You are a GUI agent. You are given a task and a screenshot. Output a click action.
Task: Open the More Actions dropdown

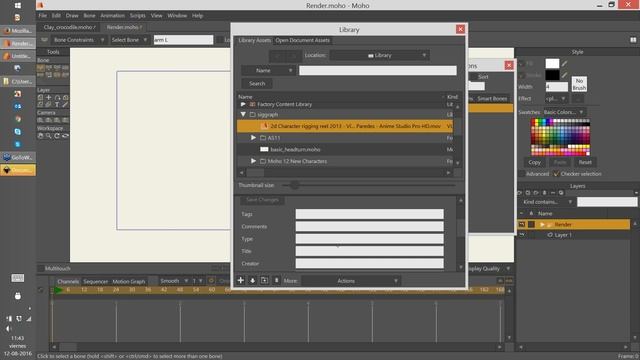tap(351, 281)
